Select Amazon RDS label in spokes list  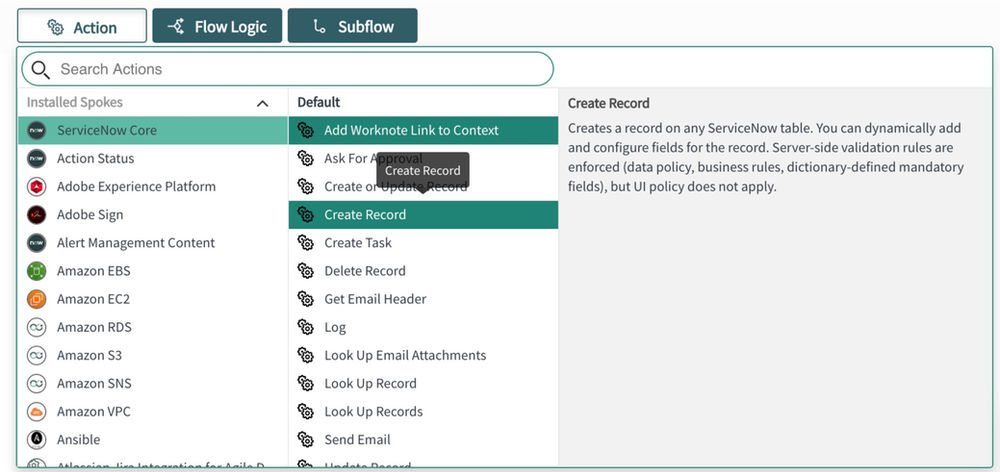point(94,327)
